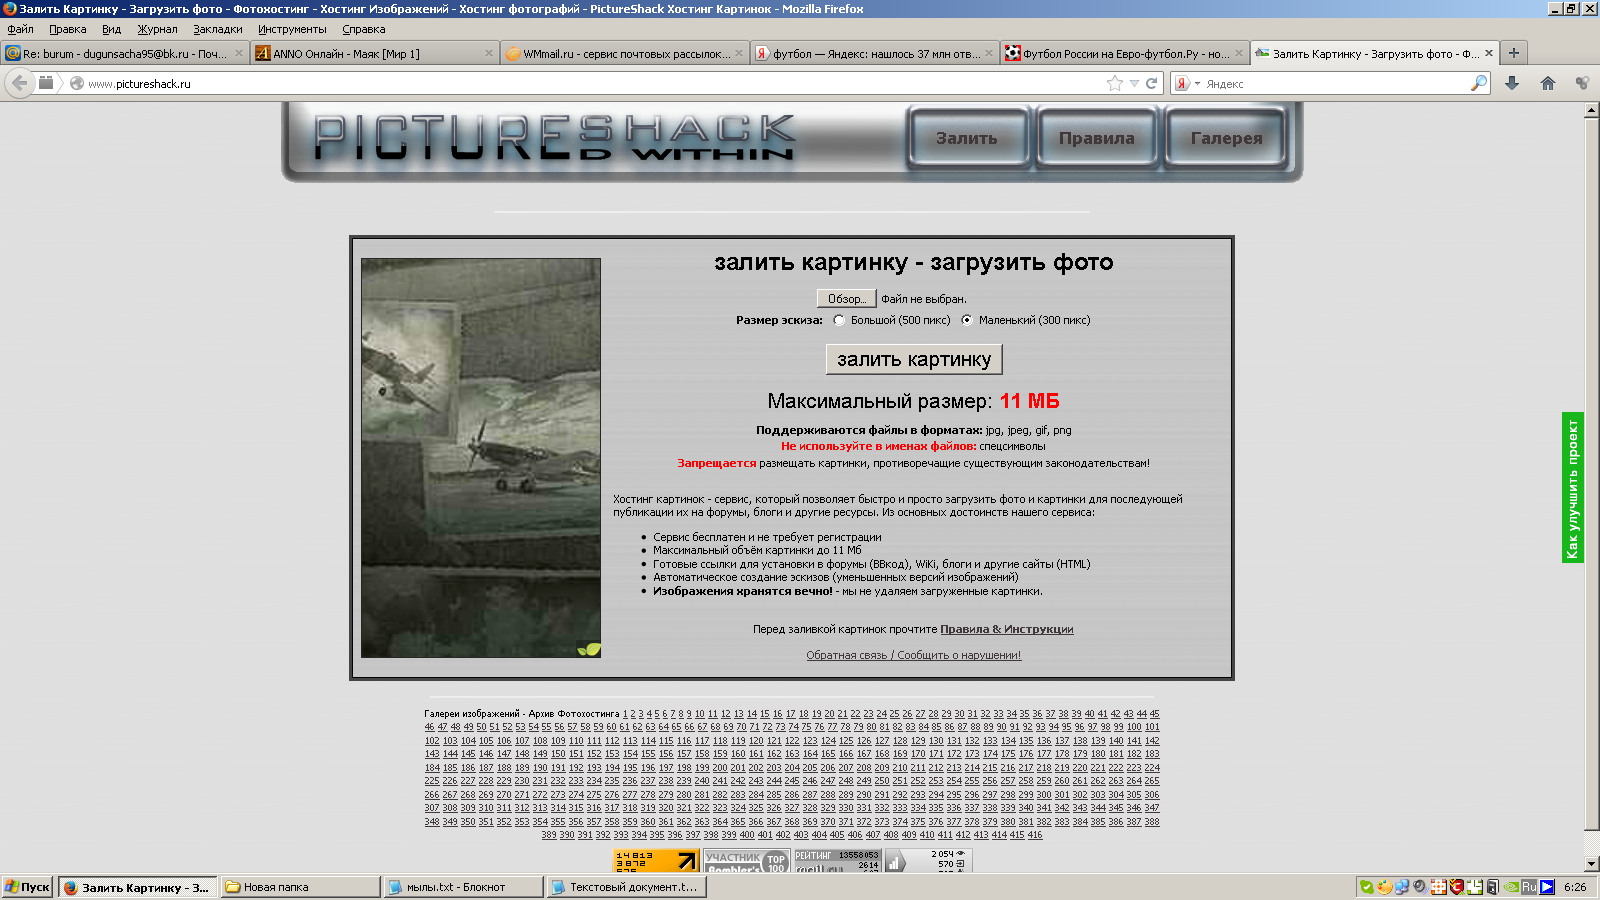Focus the Яндекс search input field
This screenshot has width=1600, height=900.
(1336, 84)
